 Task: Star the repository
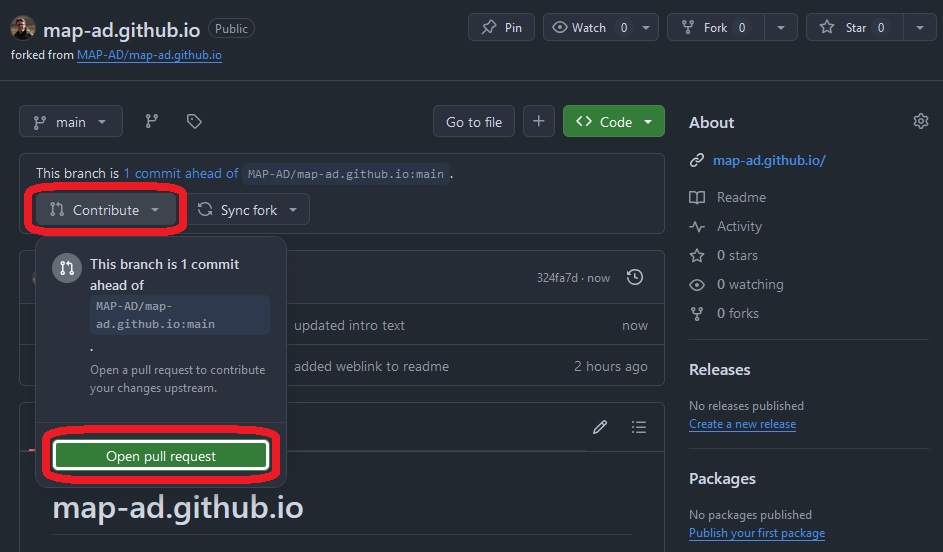point(855,28)
